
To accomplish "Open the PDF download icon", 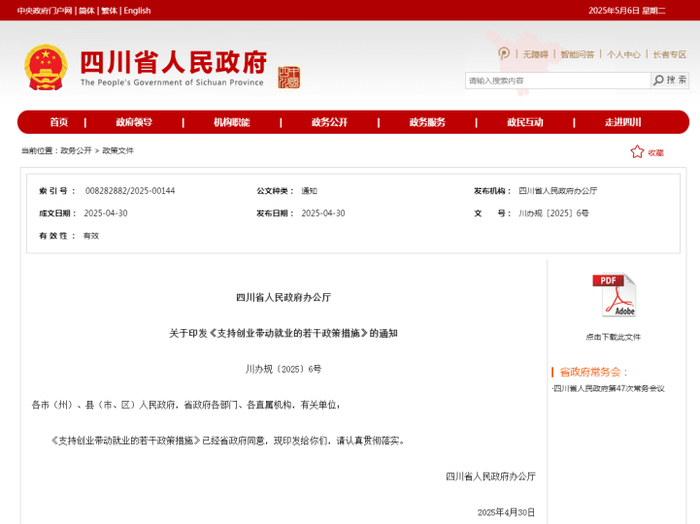I will [614, 295].
